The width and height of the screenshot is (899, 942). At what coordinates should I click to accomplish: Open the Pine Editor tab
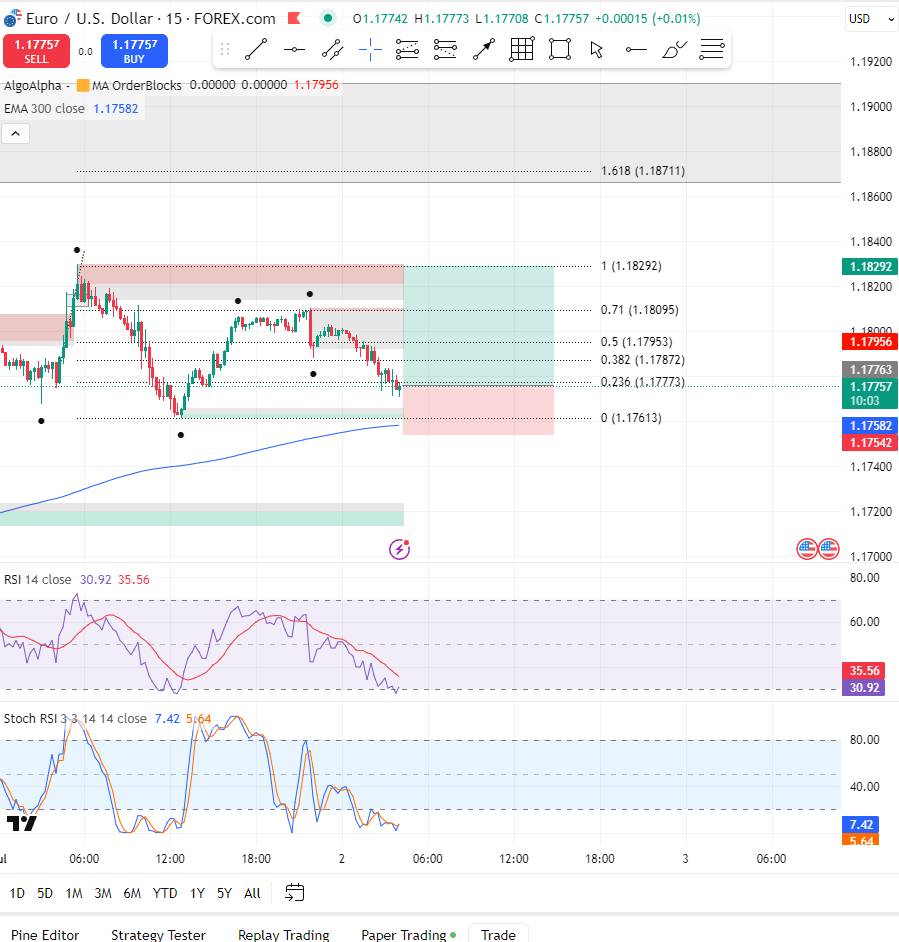(45, 934)
